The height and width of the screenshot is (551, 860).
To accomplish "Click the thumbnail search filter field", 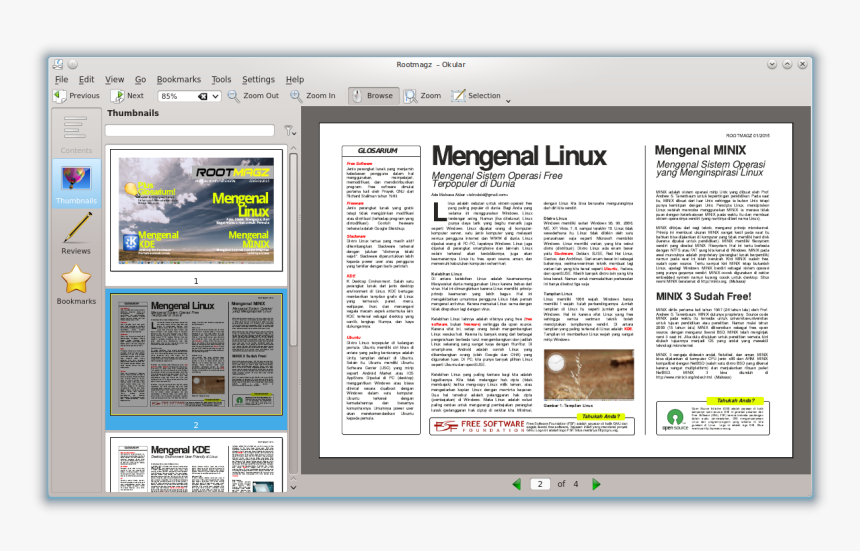I will tap(190, 130).
